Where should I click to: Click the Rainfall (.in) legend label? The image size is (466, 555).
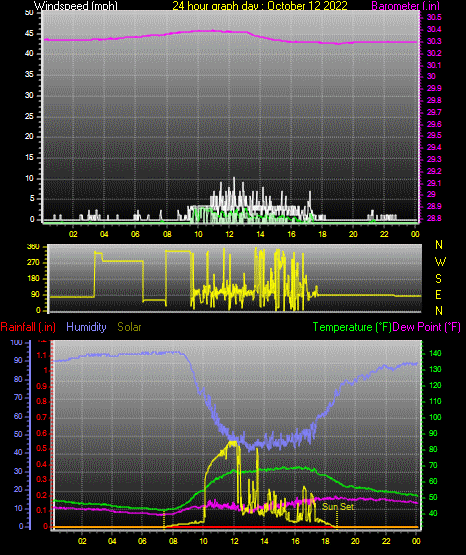click(28, 327)
